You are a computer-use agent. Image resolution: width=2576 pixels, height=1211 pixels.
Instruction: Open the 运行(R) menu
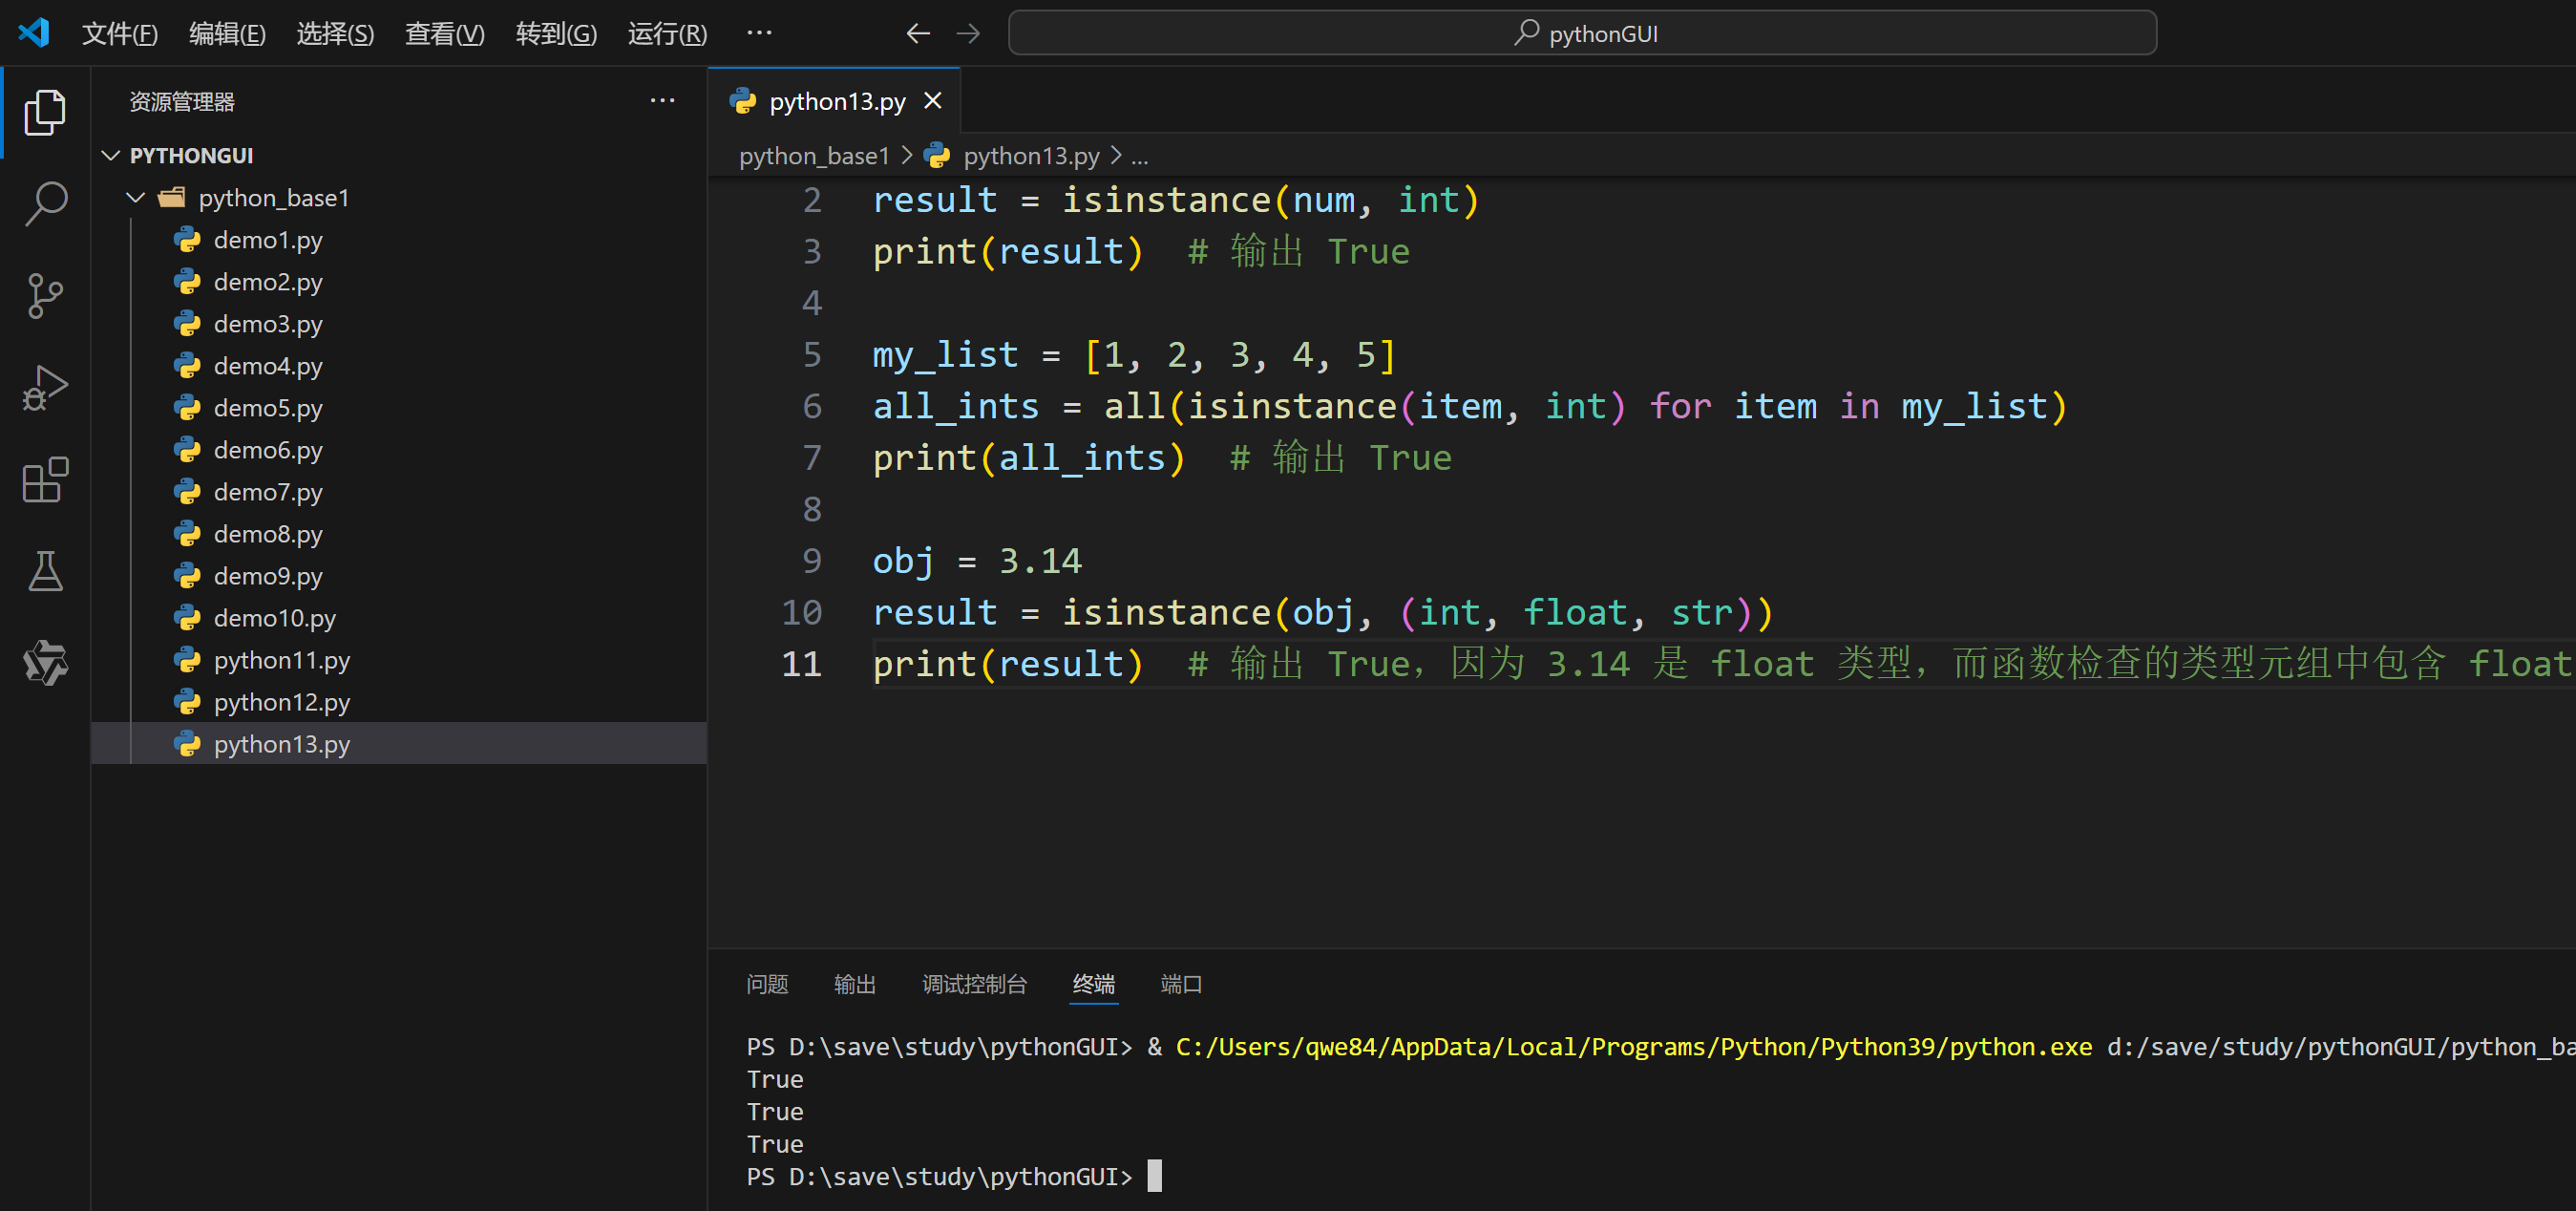667,34
